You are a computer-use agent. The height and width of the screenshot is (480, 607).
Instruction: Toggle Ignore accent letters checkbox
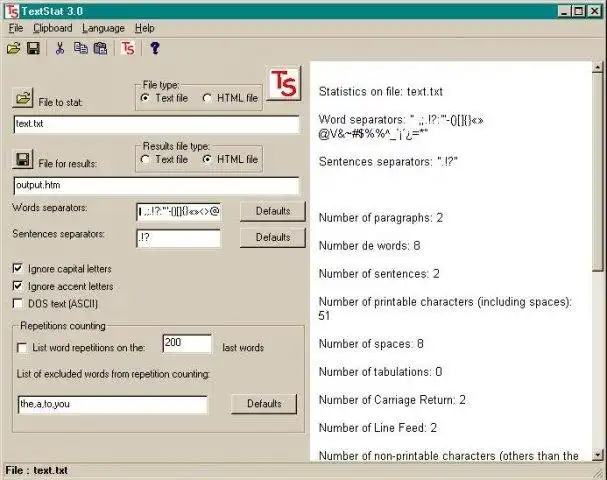(18, 286)
